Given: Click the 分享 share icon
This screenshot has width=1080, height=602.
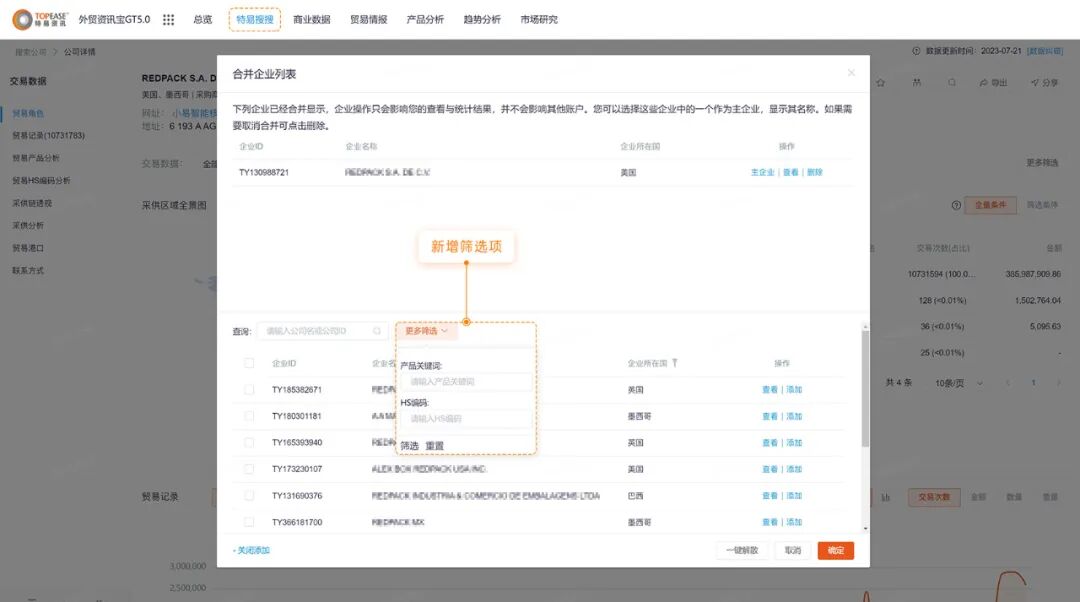Looking at the screenshot, I should click(x=1035, y=83).
